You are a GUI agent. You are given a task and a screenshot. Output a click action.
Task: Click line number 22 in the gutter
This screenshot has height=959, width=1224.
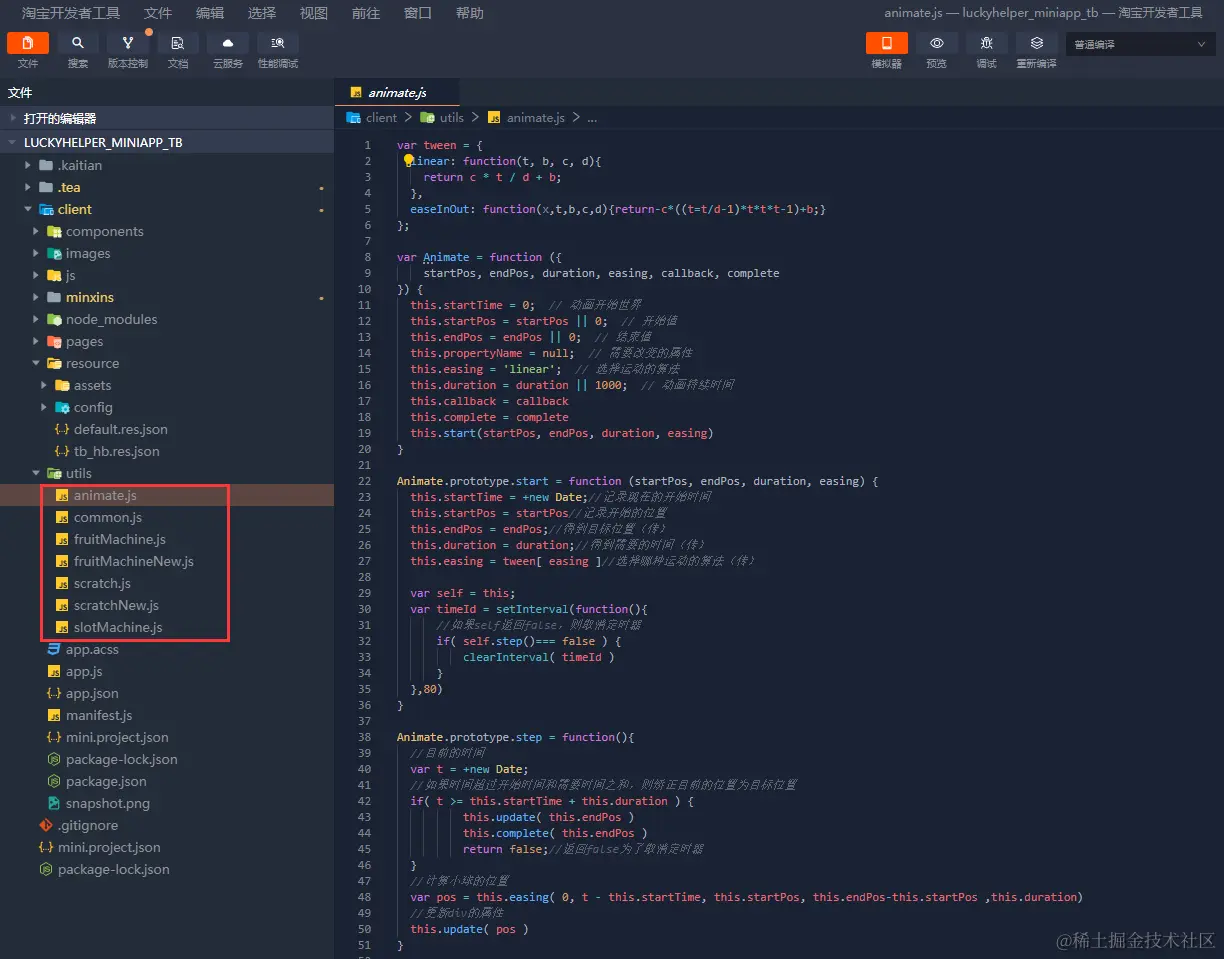pyautogui.click(x=365, y=481)
